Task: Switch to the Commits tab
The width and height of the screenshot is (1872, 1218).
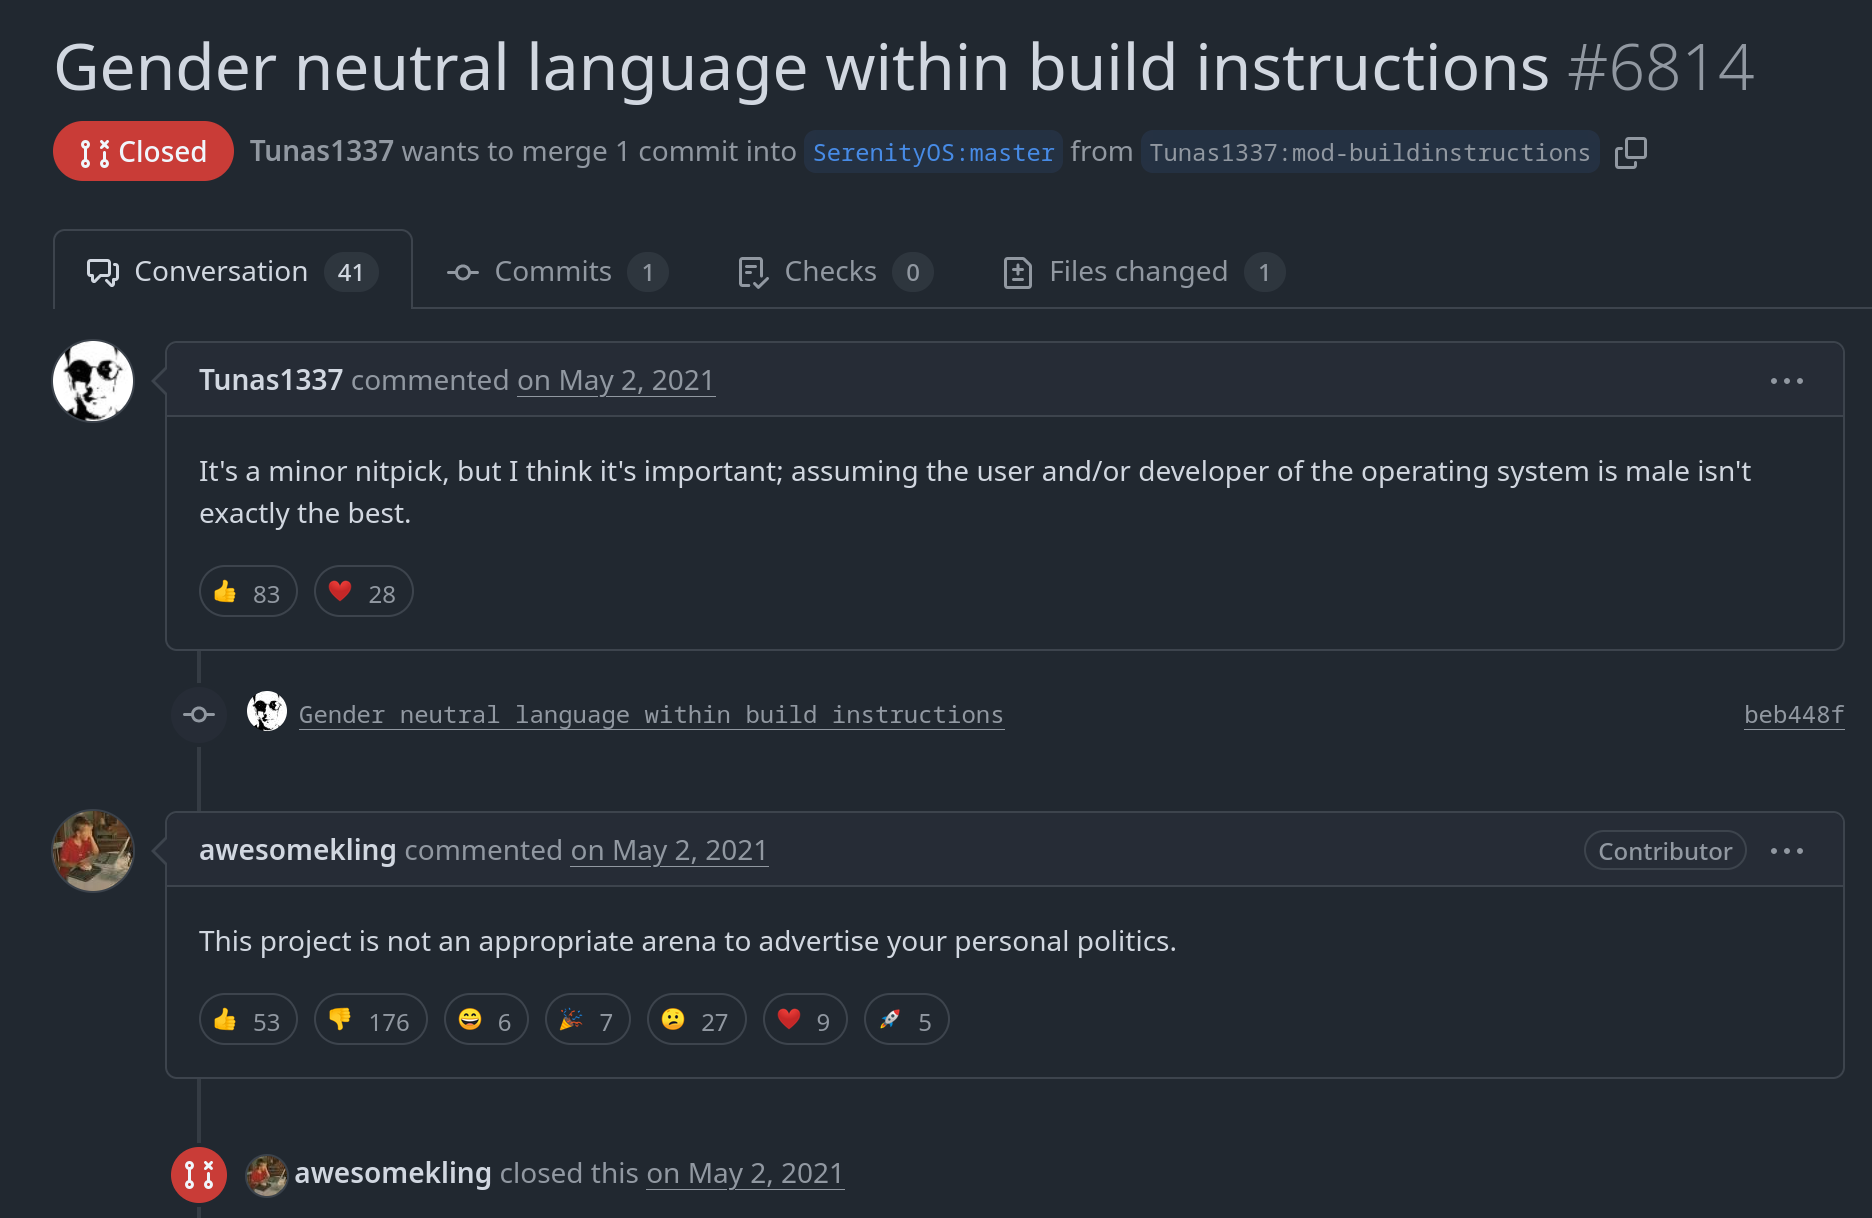Action: click(553, 271)
